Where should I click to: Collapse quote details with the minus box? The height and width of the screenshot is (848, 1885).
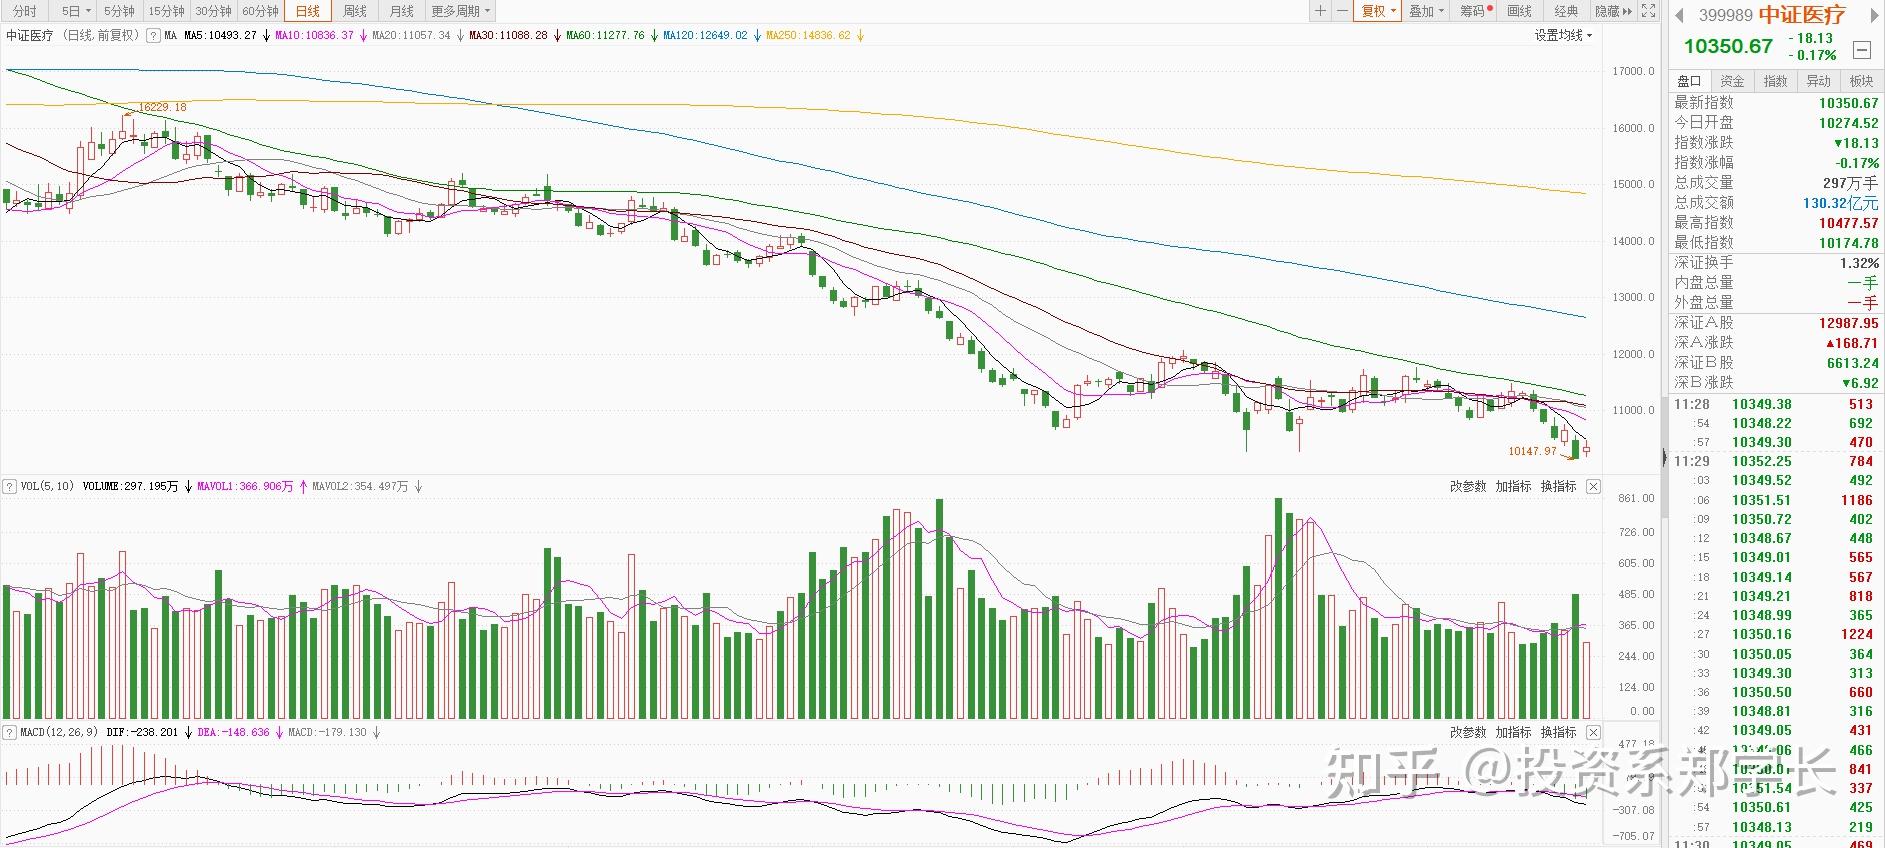(x=1861, y=50)
